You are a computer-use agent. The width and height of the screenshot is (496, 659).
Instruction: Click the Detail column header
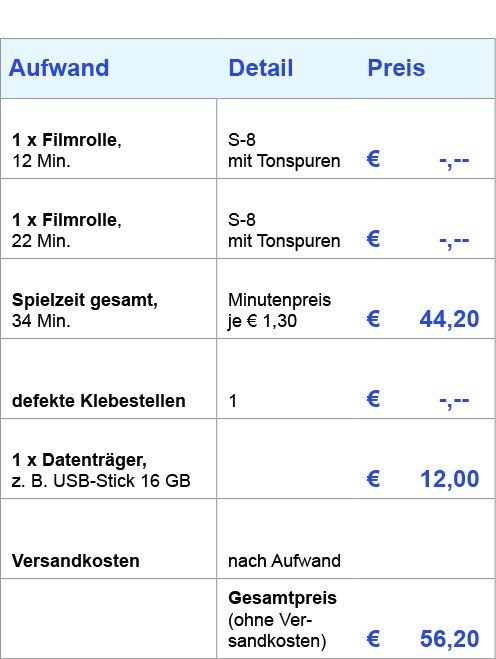point(261,68)
